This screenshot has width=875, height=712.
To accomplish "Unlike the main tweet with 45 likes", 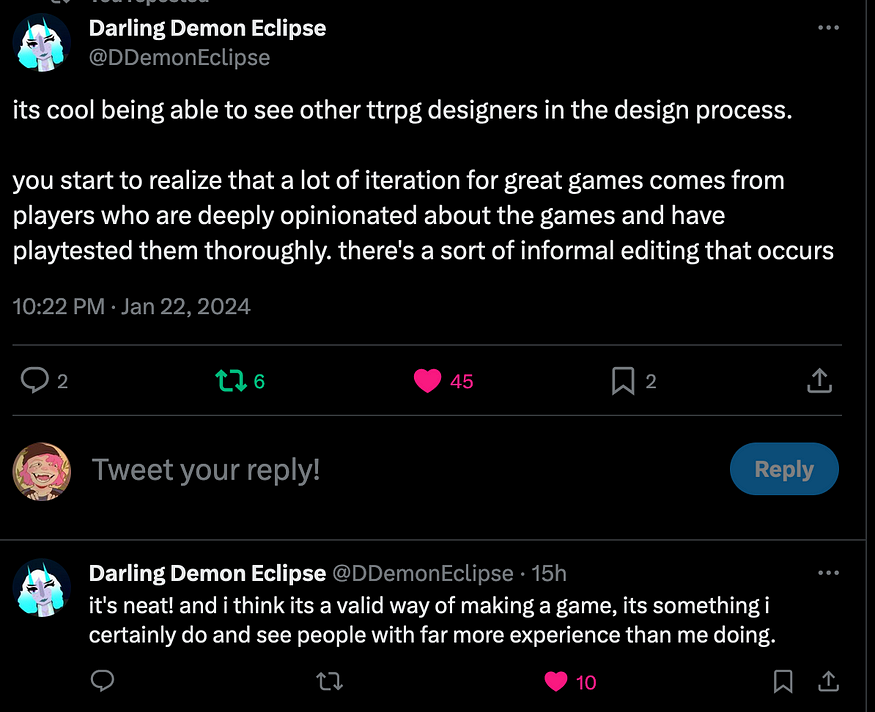I will point(427,381).
